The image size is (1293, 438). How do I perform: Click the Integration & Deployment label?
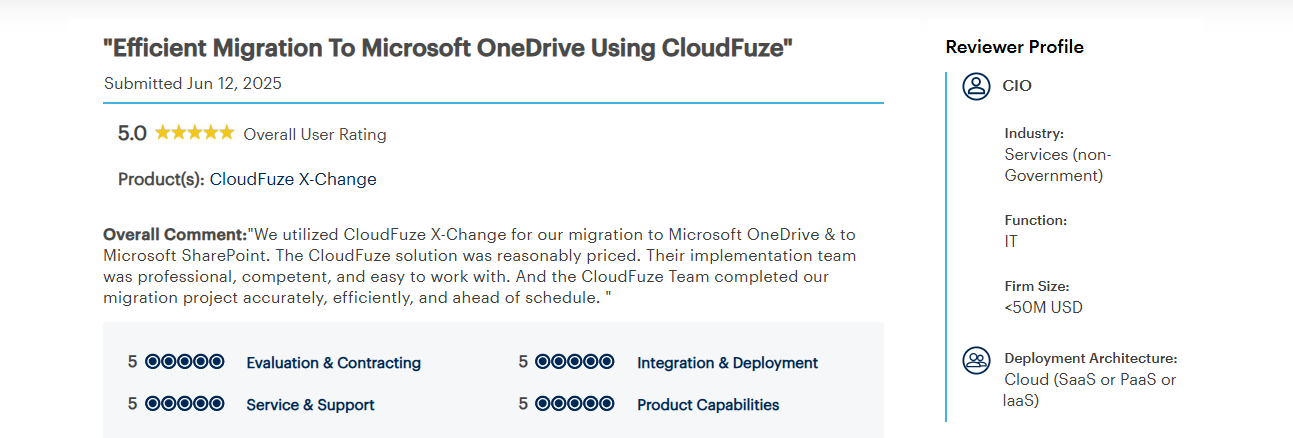(x=727, y=363)
